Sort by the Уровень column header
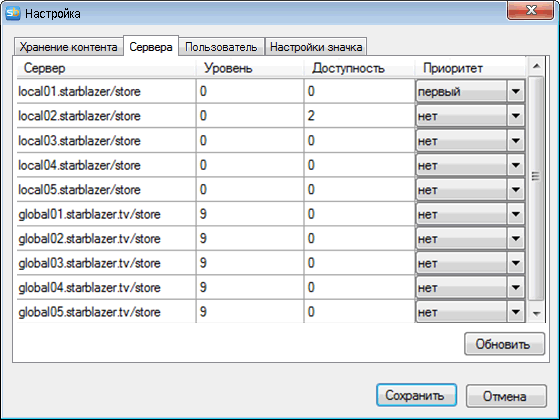Viewport: 560px width, 420px height. pos(250,68)
